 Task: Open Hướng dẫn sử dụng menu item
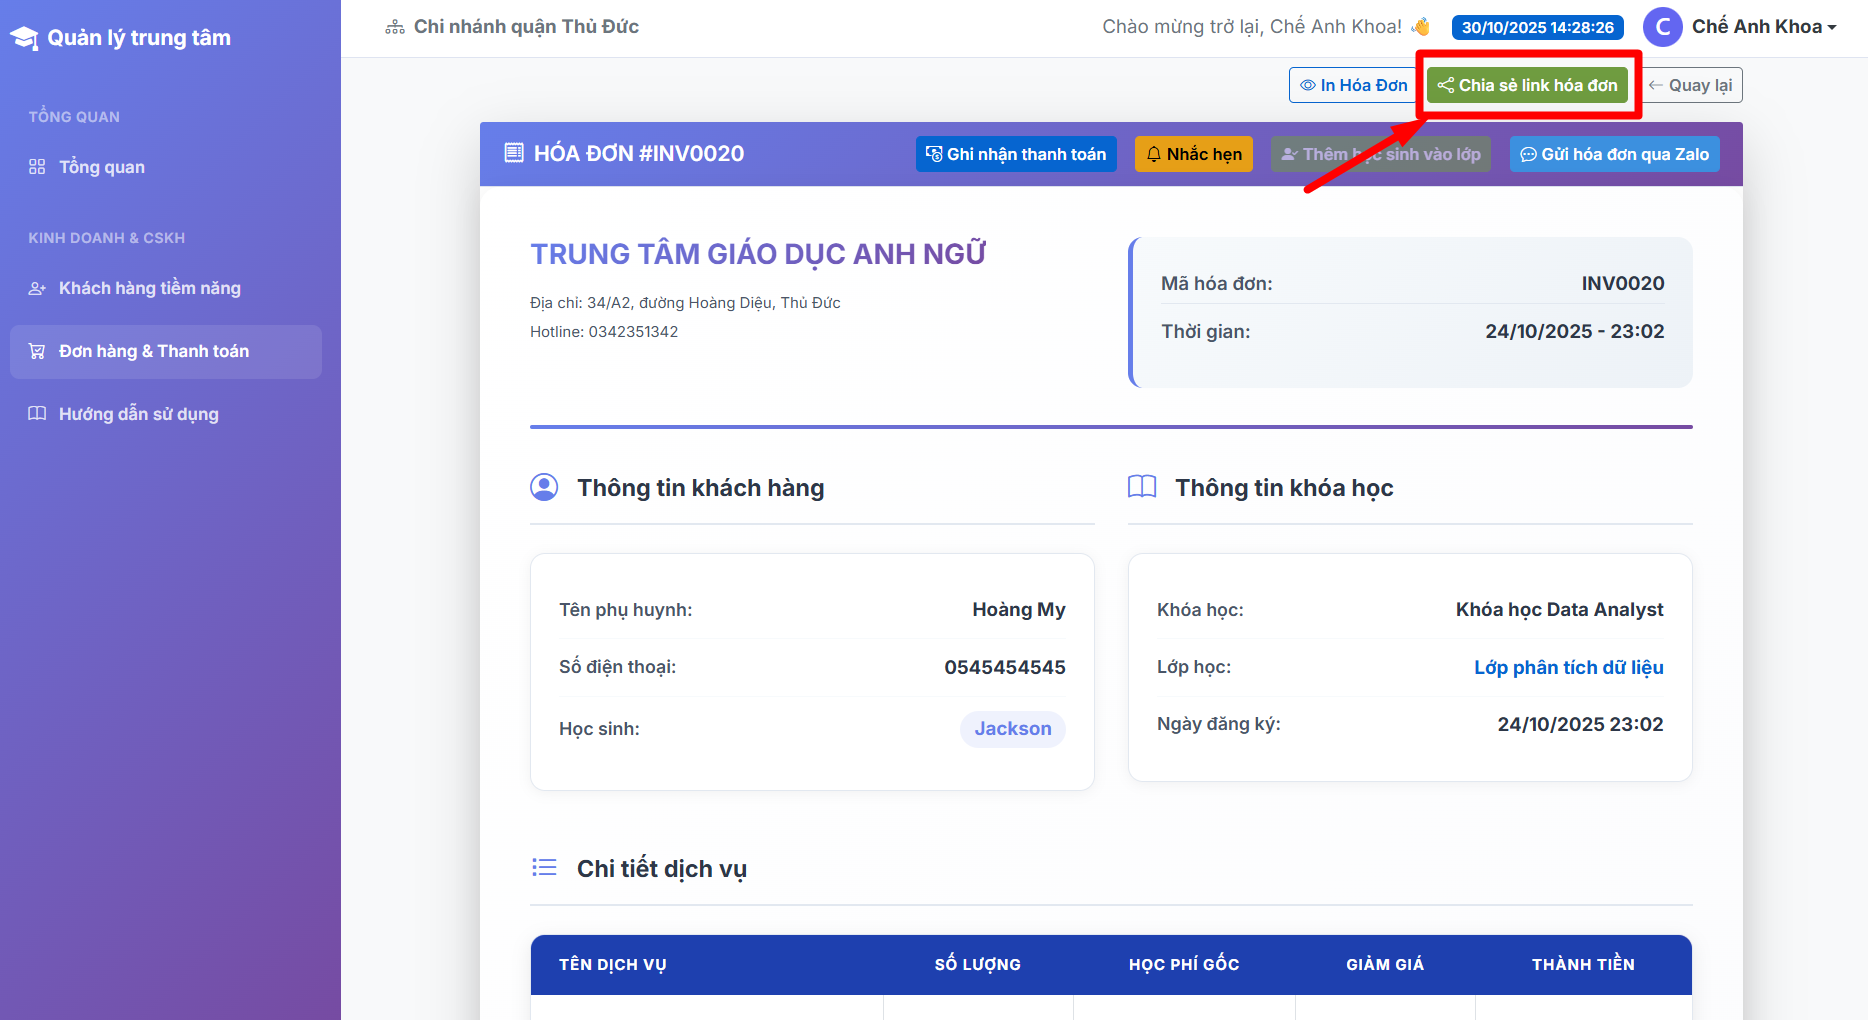(138, 414)
